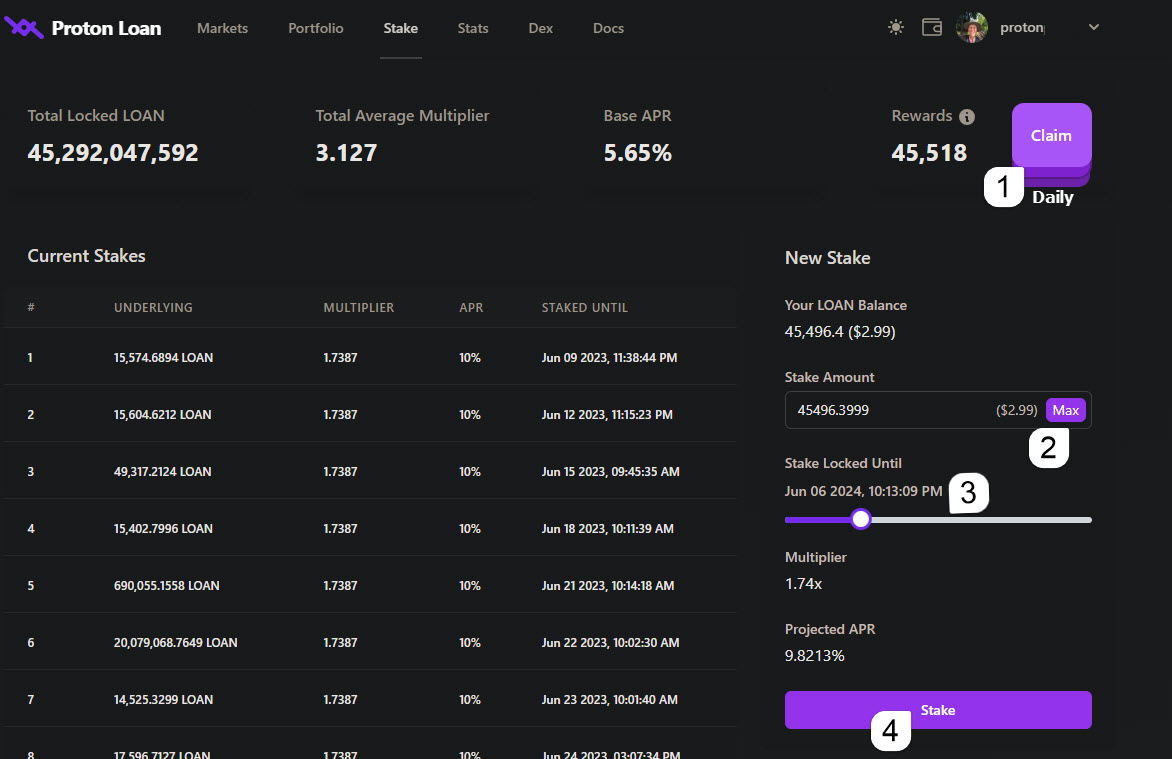
Task: Open the Dex tab
Action: [x=540, y=28]
